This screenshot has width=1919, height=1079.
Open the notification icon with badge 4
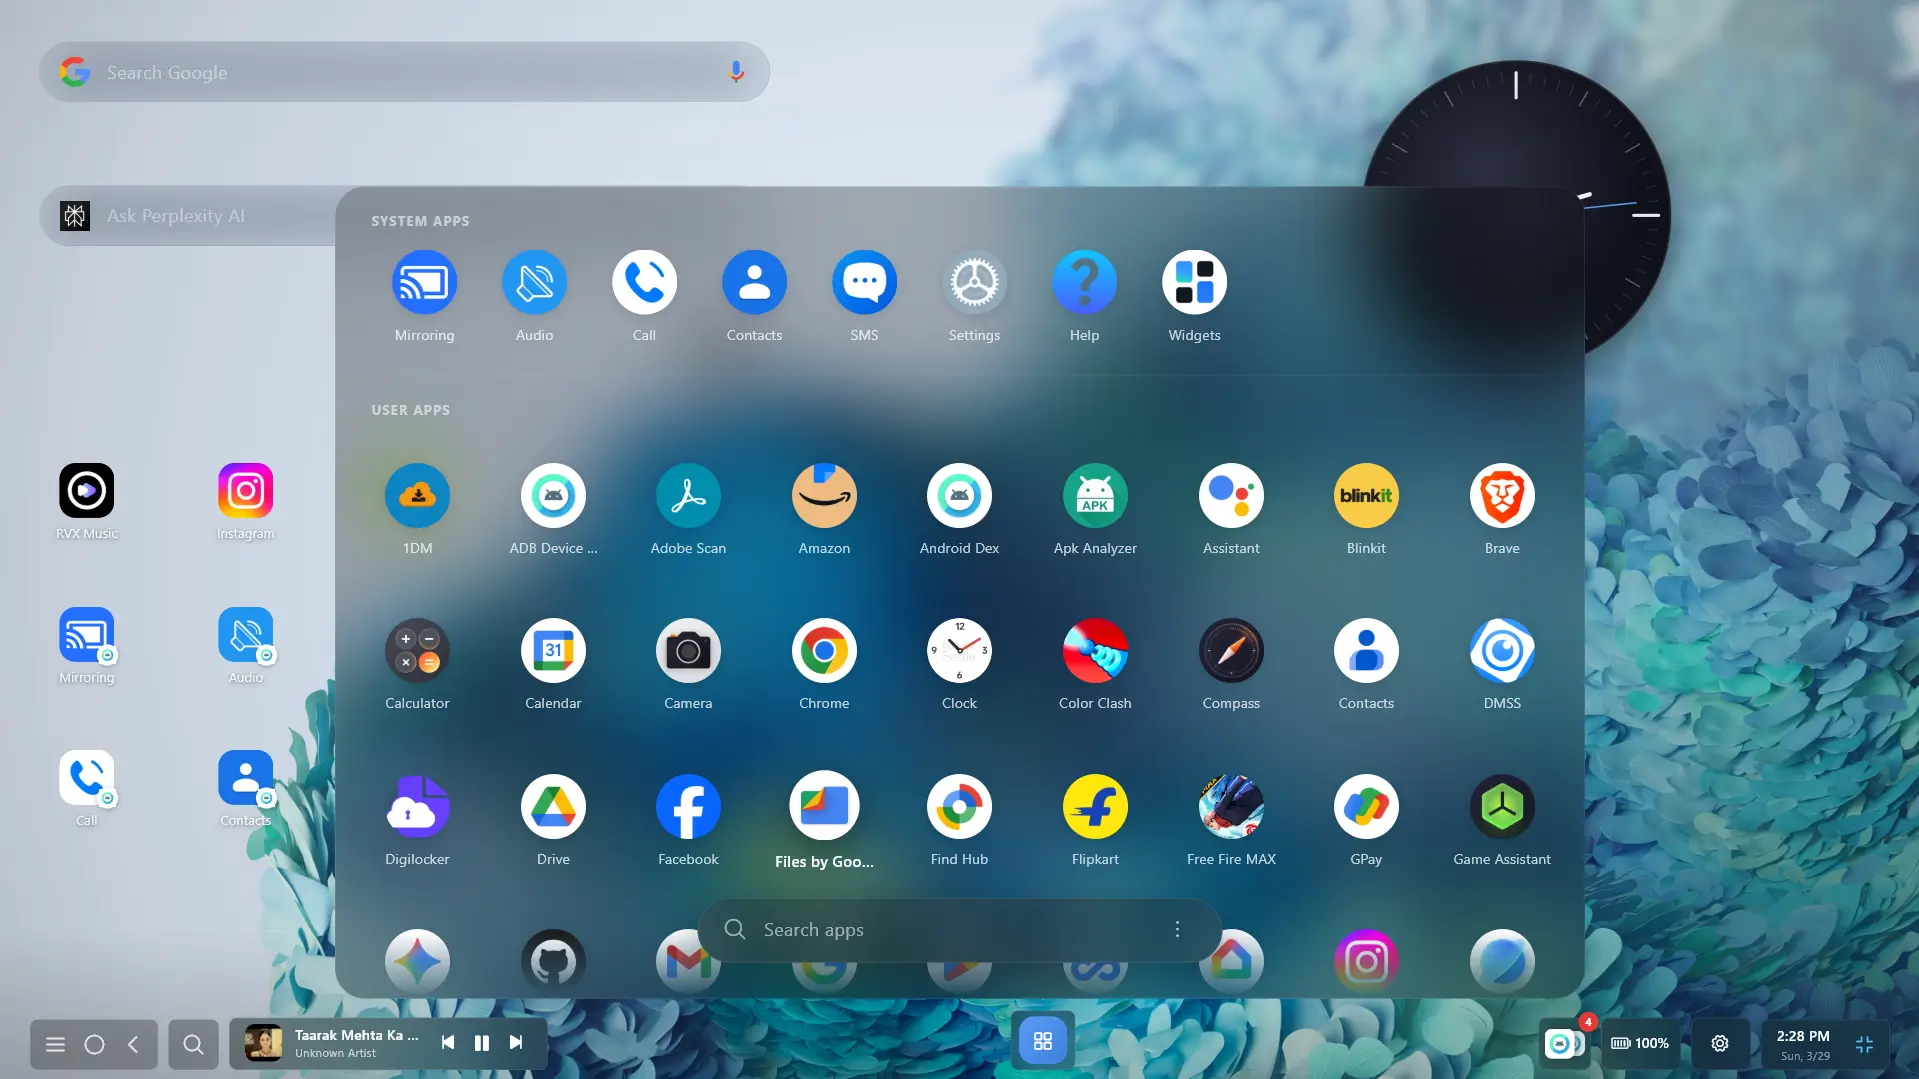pos(1563,1043)
